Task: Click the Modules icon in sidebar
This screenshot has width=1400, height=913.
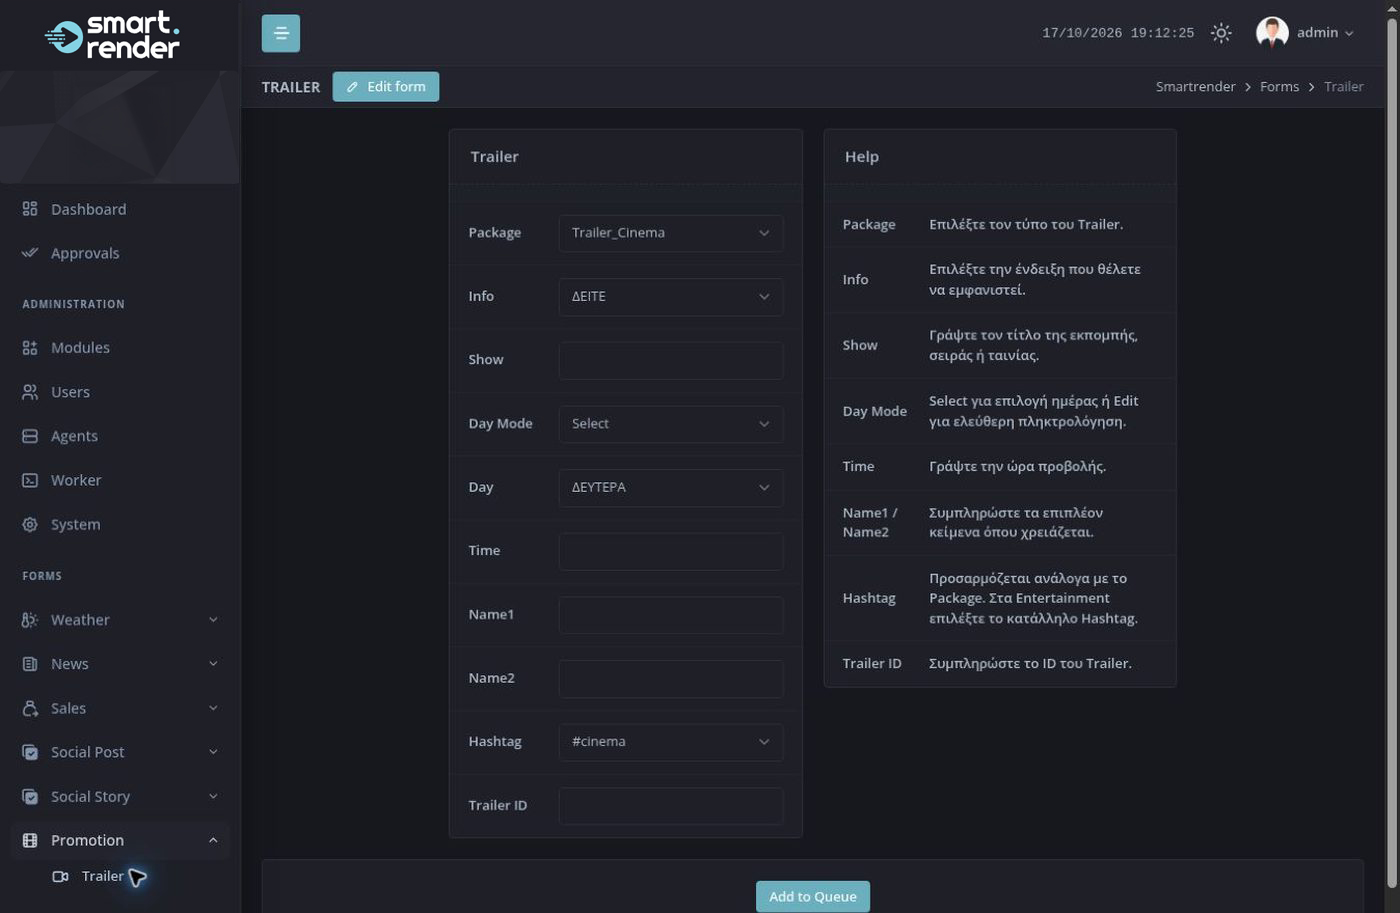Action: [x=30, y=348]
